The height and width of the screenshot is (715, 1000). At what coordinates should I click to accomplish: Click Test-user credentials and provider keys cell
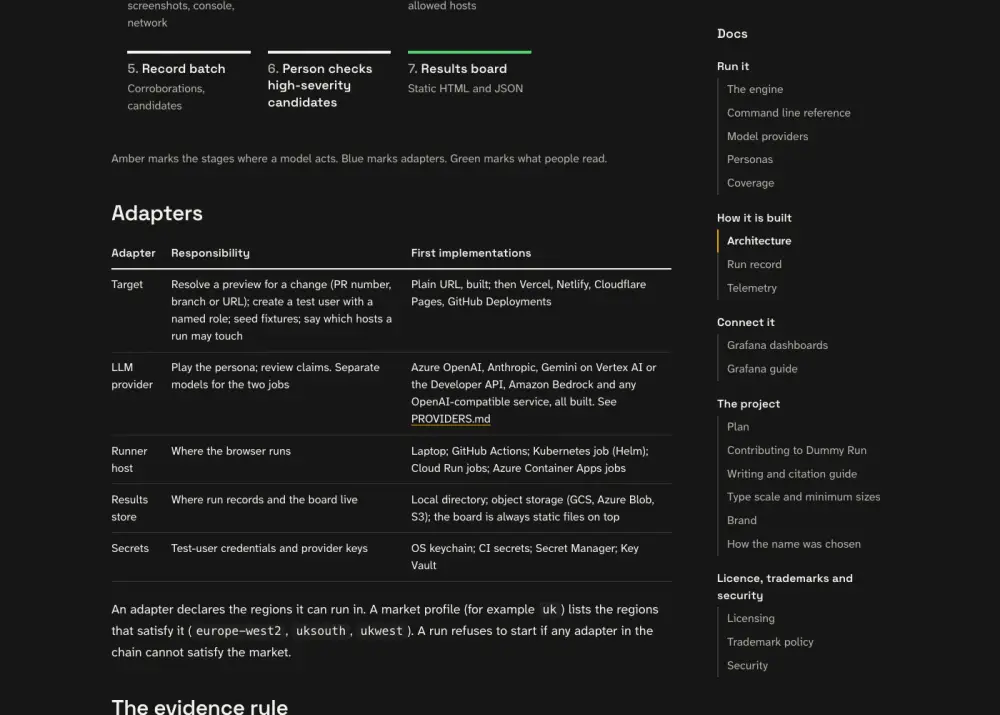click(269, 549)
